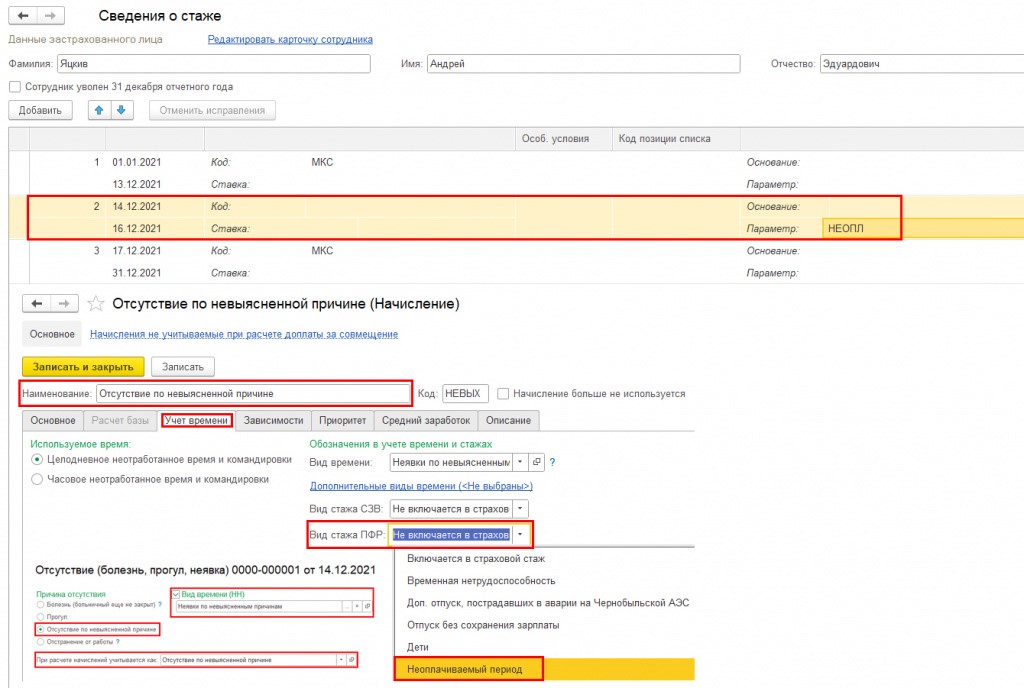Open Редактировать карточку сотрудника link
The width and height of the screenshot is (1024, 688).
click(x=290, y=40)
